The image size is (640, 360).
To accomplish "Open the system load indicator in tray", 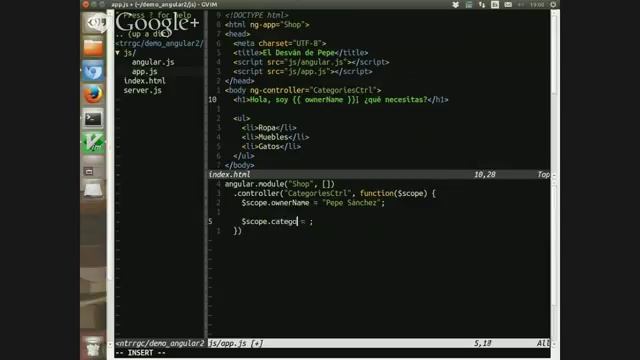I will pos(469,4).
